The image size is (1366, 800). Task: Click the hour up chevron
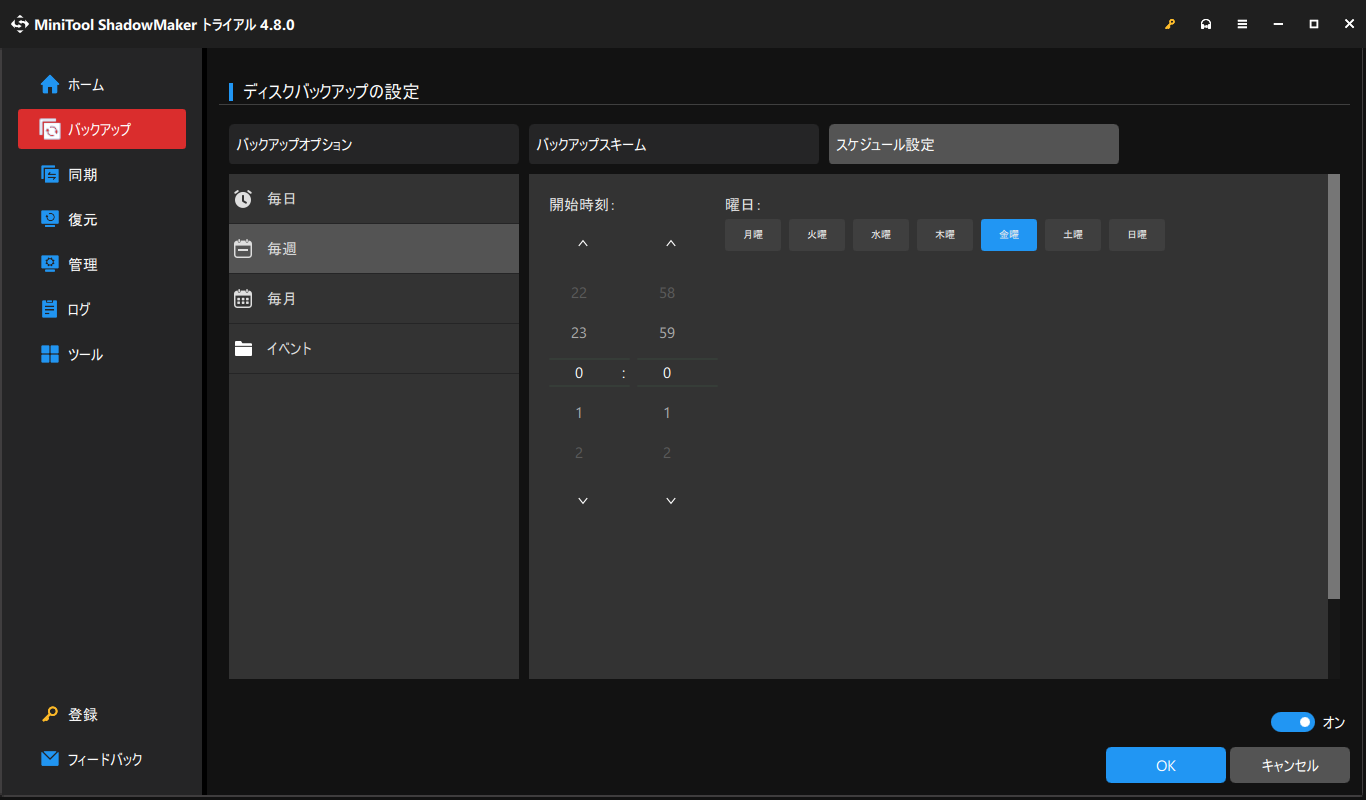click(583, 244)
